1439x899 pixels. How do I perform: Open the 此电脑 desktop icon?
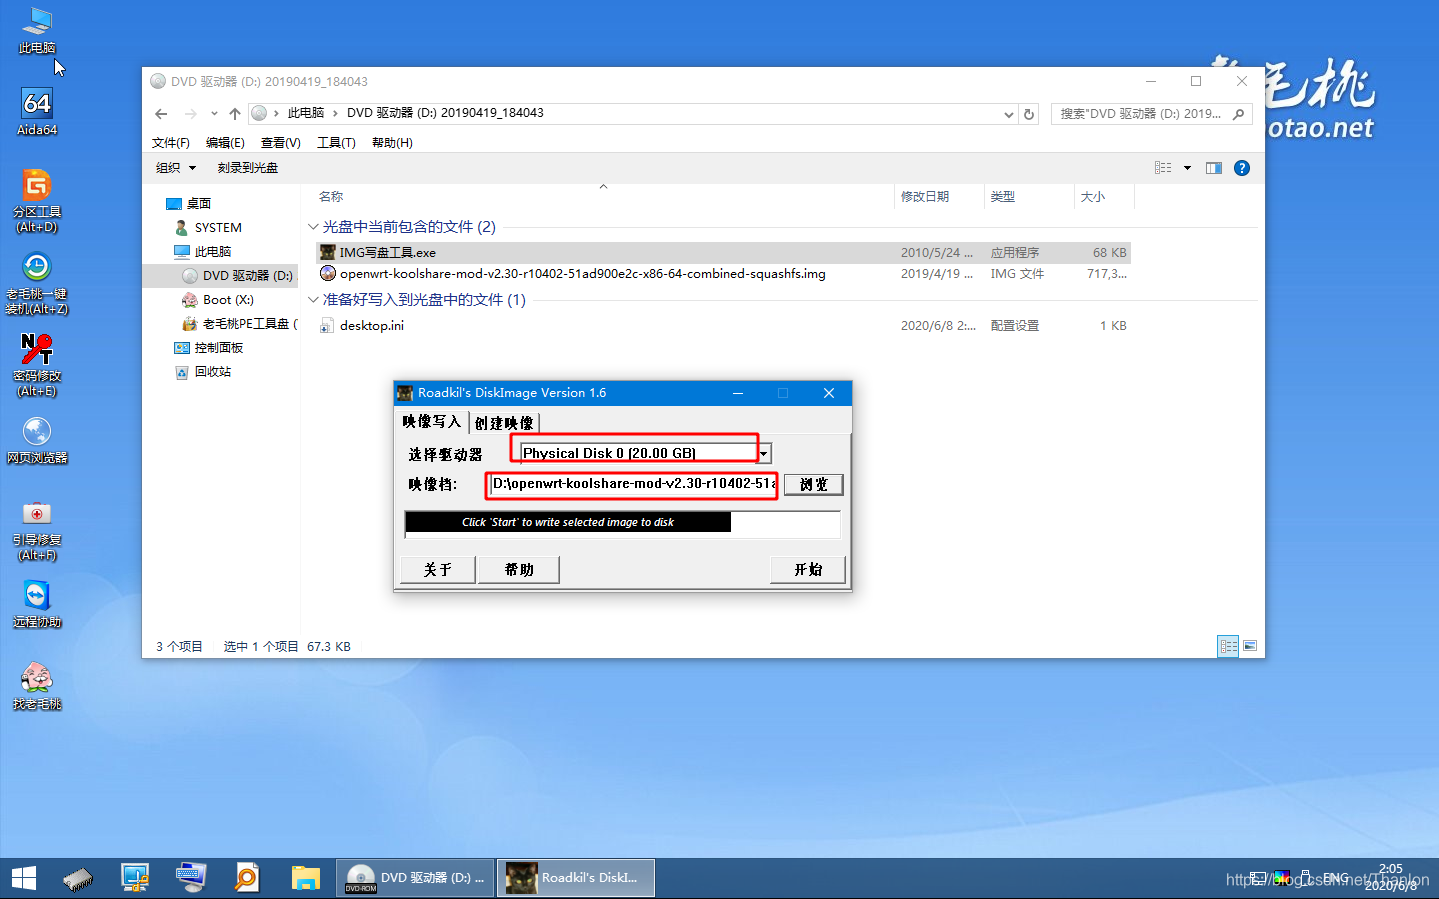37,30
